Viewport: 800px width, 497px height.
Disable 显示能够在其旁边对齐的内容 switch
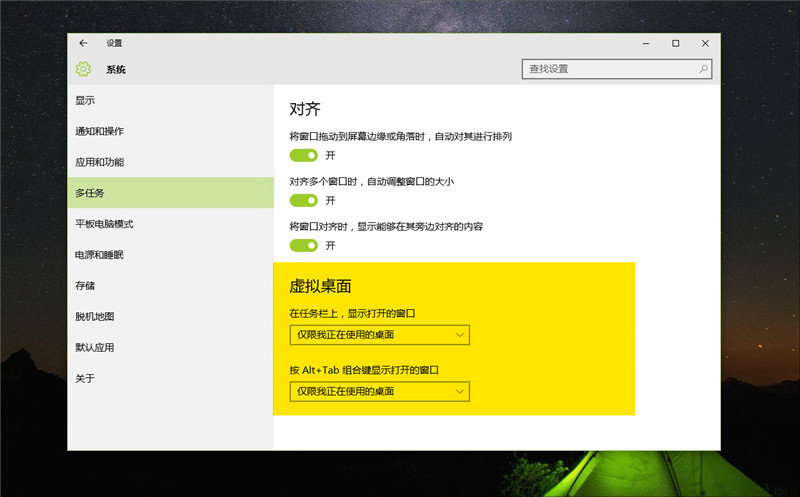(x=303, y=245)
